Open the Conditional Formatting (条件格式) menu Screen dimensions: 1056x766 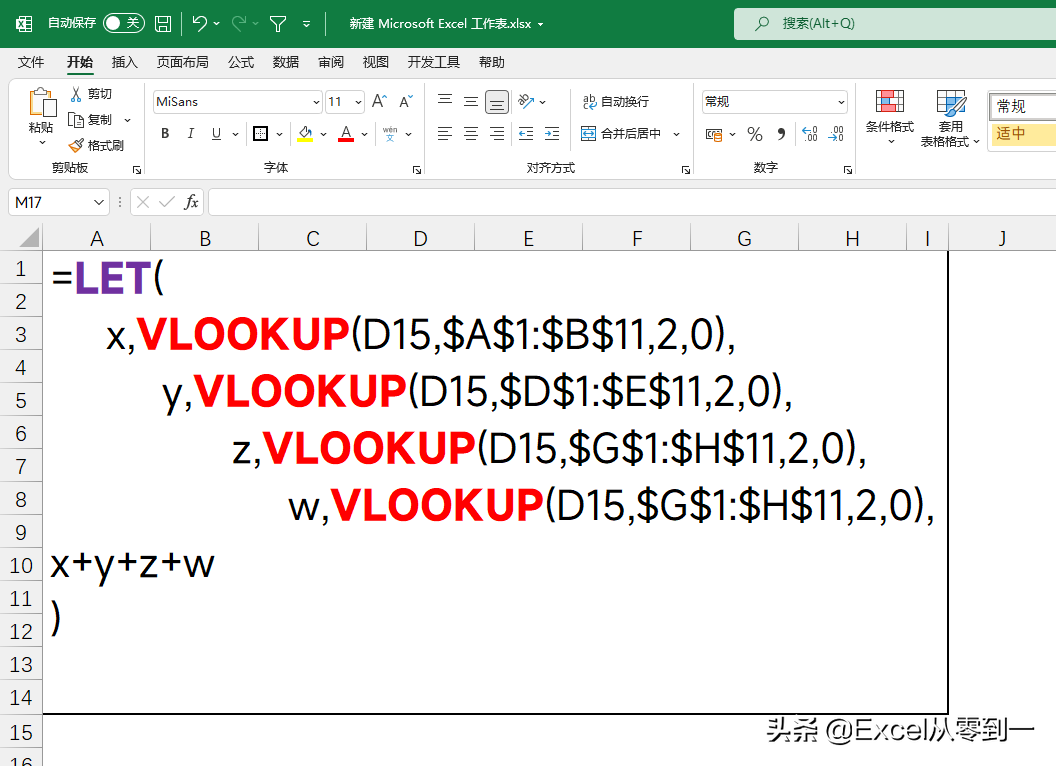(890, 117)
